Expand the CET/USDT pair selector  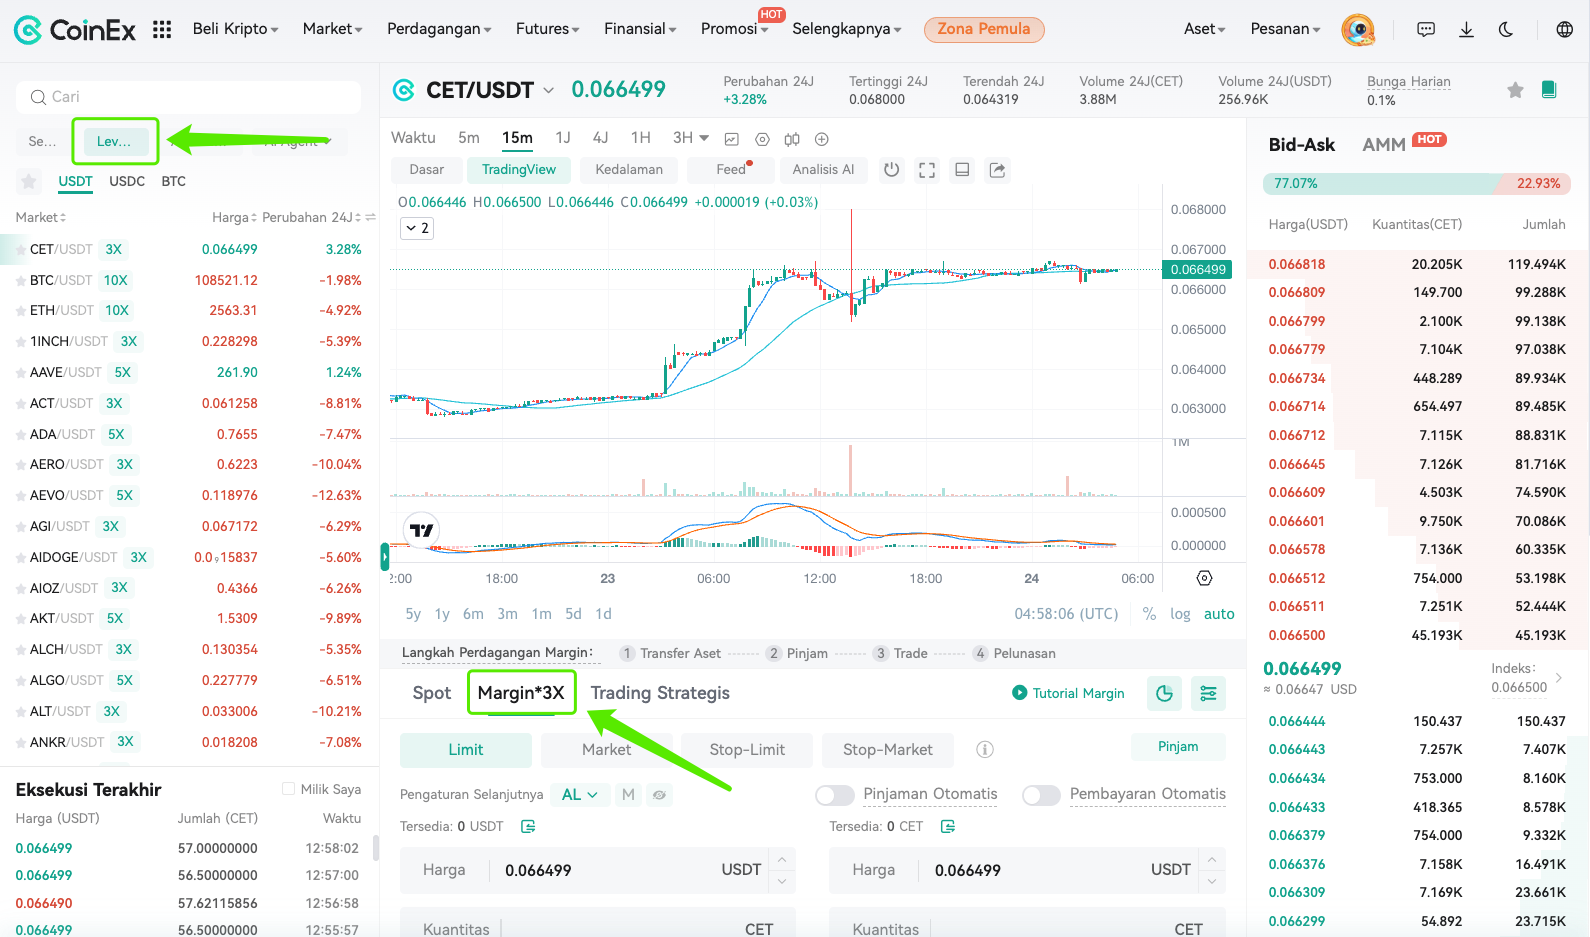click(x=548, y=90)
